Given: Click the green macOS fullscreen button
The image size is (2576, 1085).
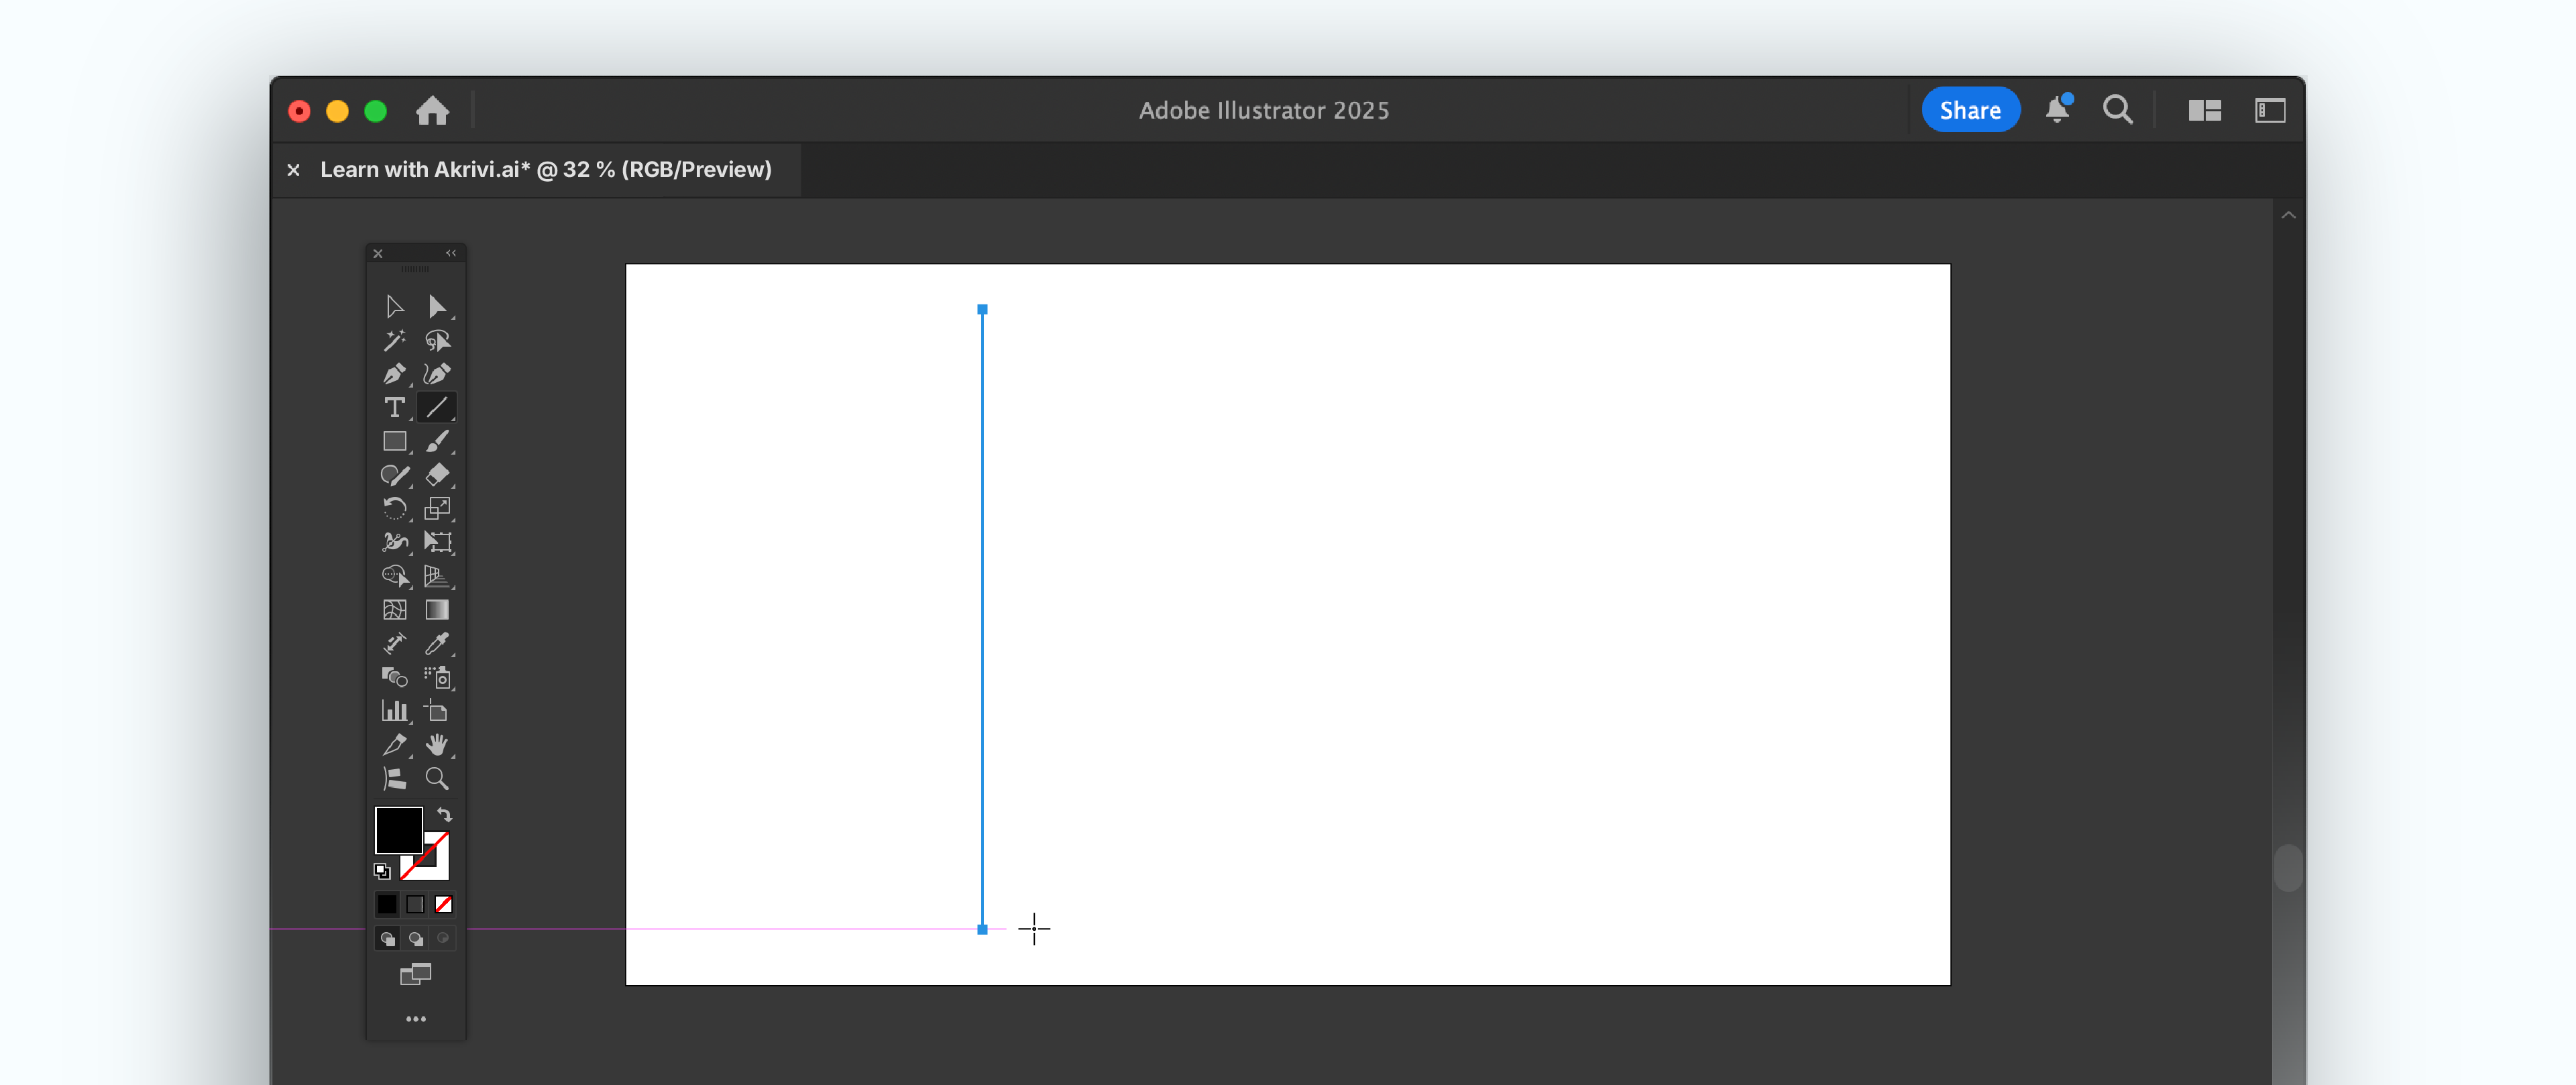Looking at the screenshot, I should pos(375,111).
